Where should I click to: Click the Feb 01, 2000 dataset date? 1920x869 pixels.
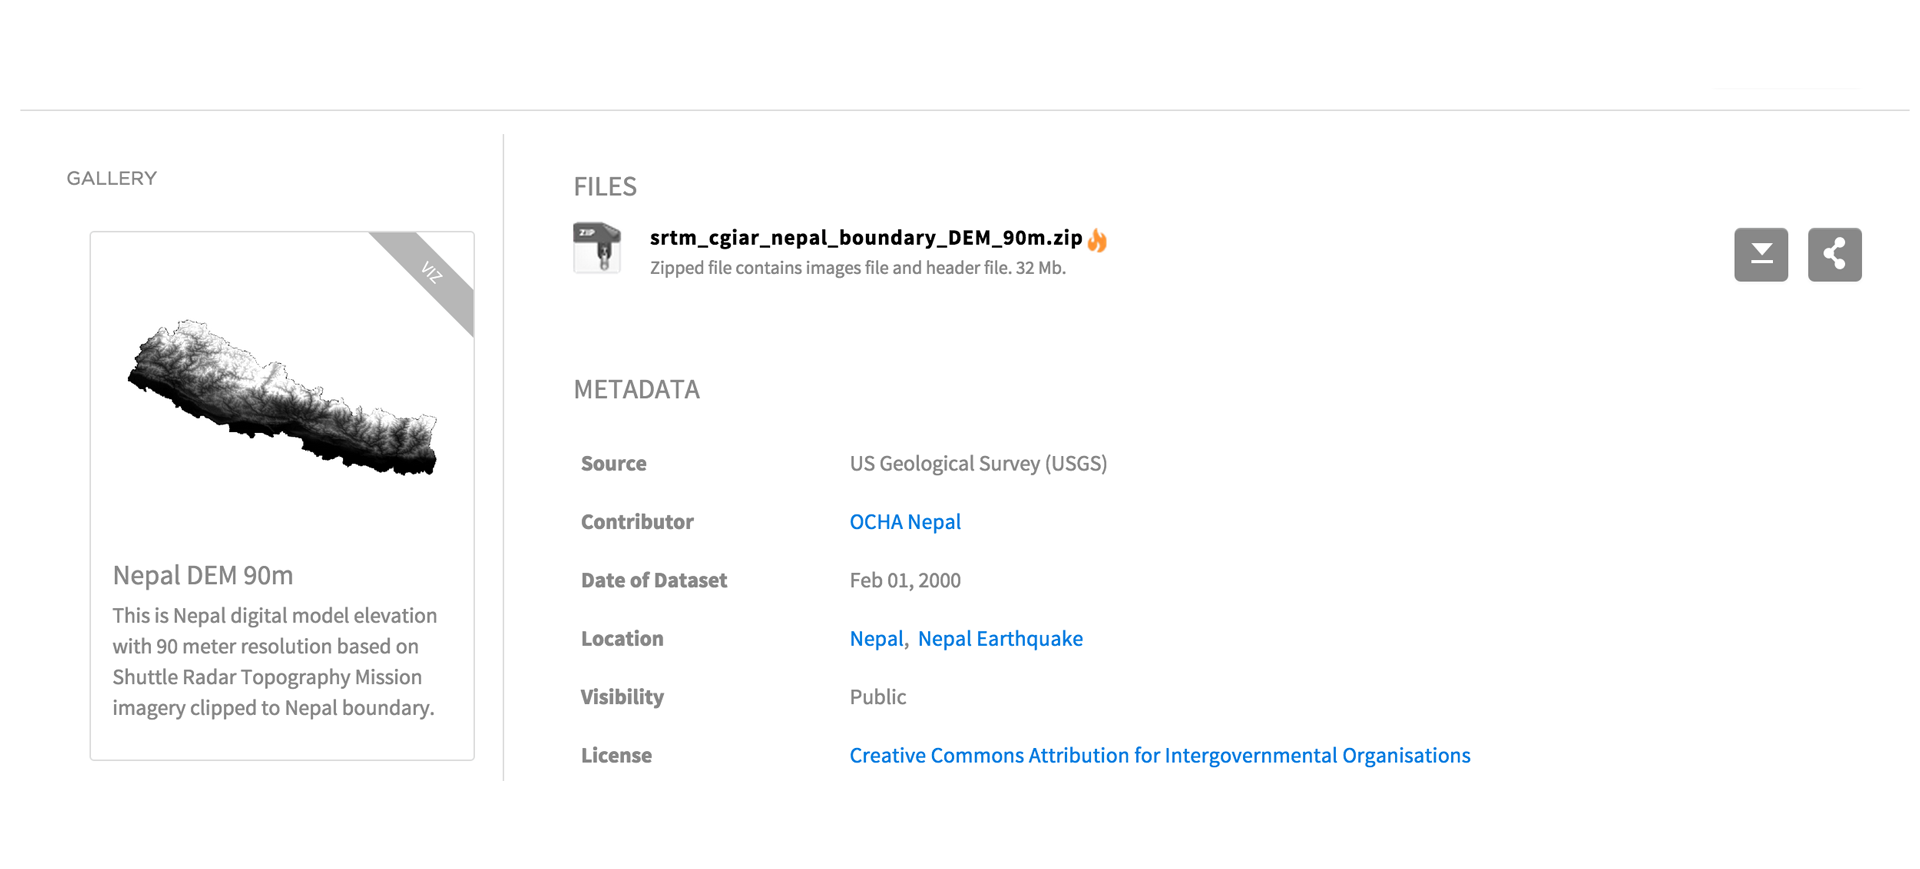point(904,581)
